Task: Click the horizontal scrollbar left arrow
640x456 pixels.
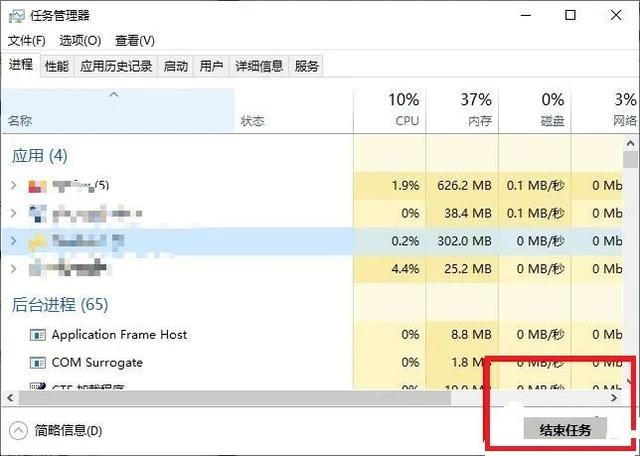Action: point(10,398)
